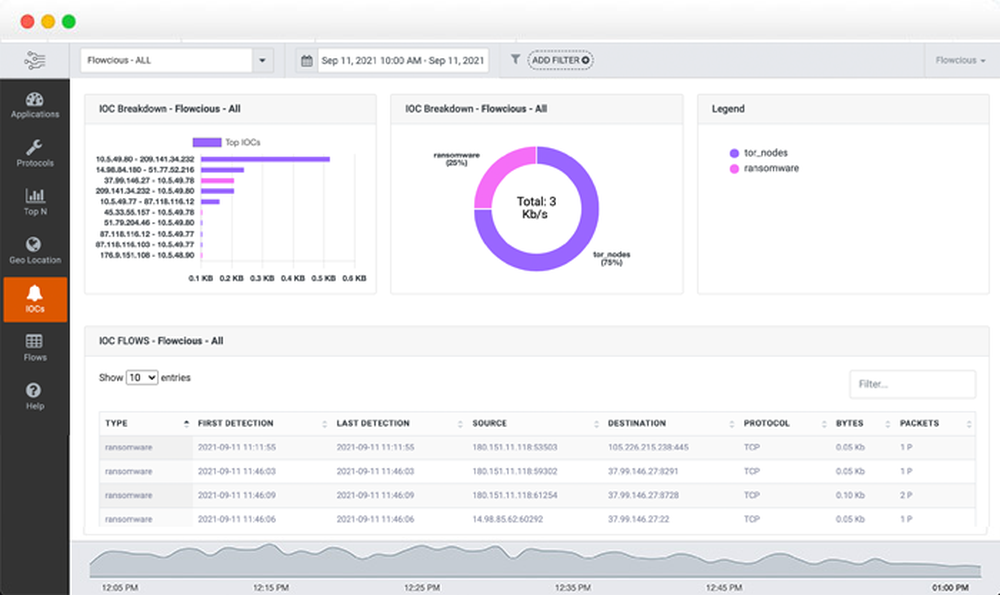The height and width of the screenshot is (595, 1000).
Task: Click the date range input field
Action: pos(403,61)
